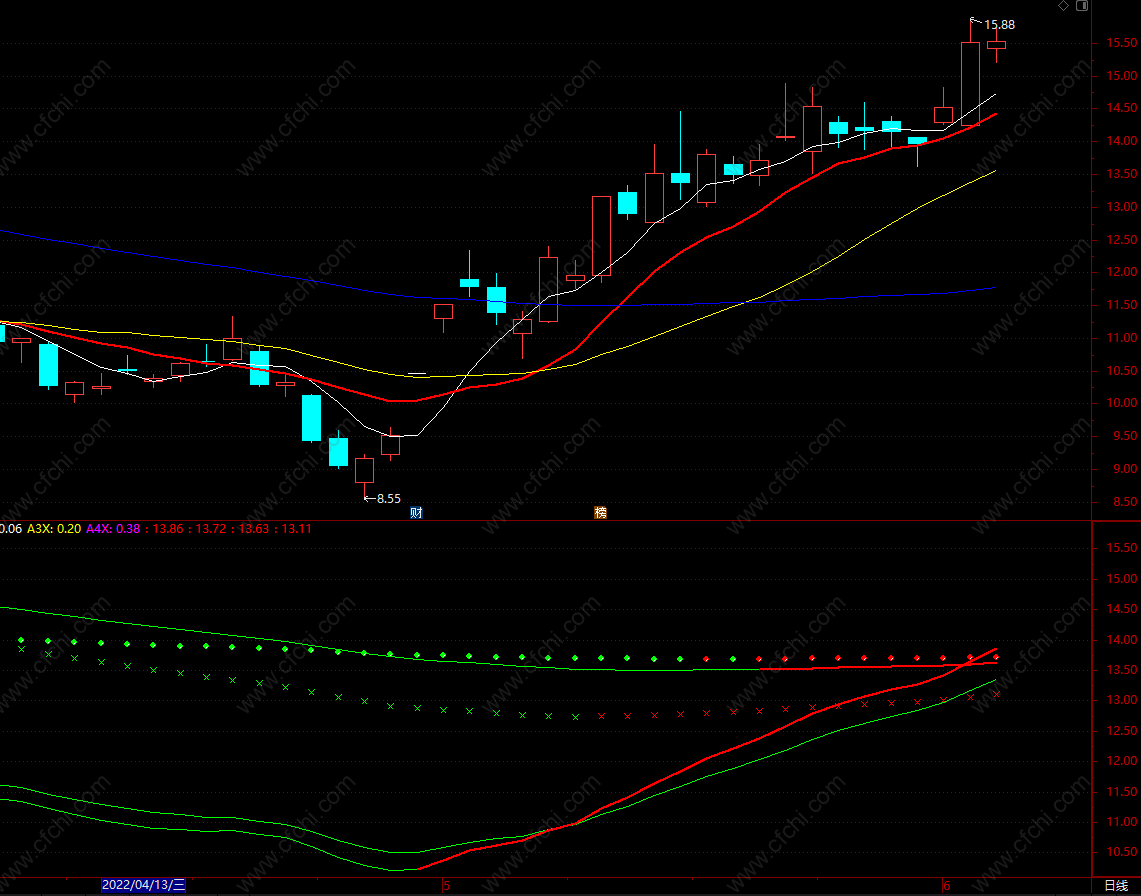Click the 10.50 label on lower indicator axis
Image resolution: width=1141 pixels, height=896 pixels.
pos(1122,852)
